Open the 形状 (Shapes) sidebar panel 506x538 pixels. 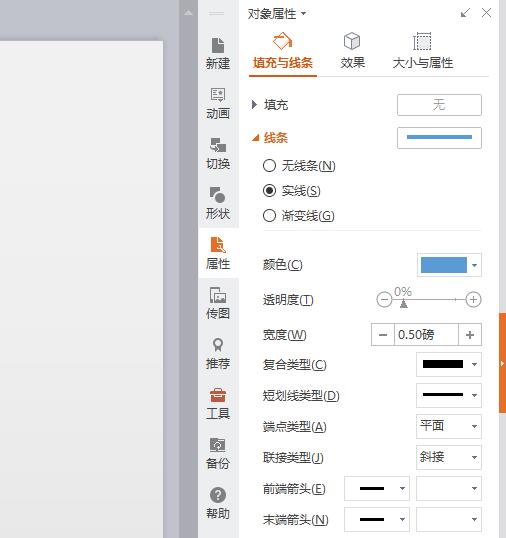point(218,203)
